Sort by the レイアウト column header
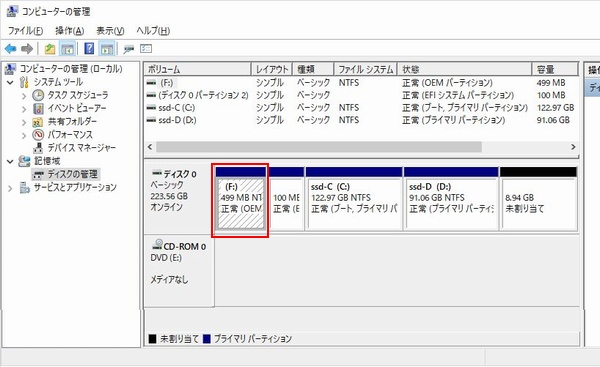 pos(272,69)
